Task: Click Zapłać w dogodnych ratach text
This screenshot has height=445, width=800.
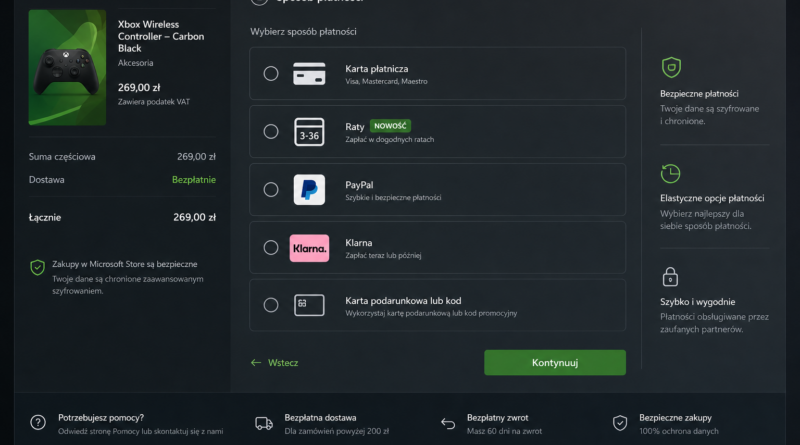Action: click(390, 139)
